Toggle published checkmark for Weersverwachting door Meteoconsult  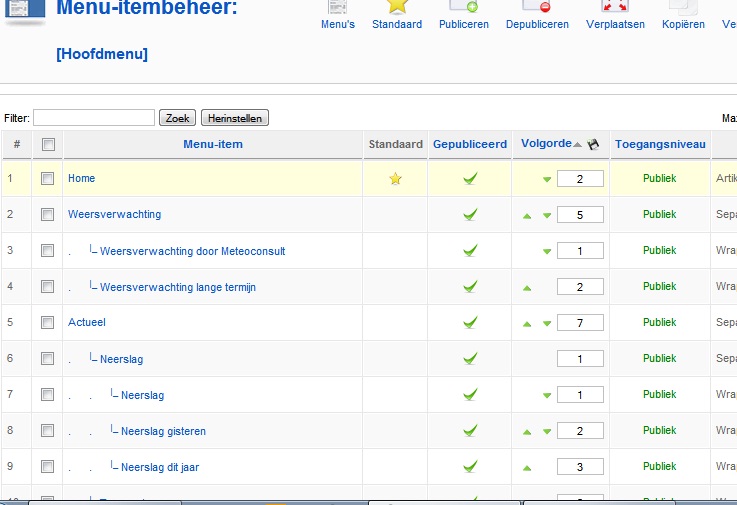470,251
